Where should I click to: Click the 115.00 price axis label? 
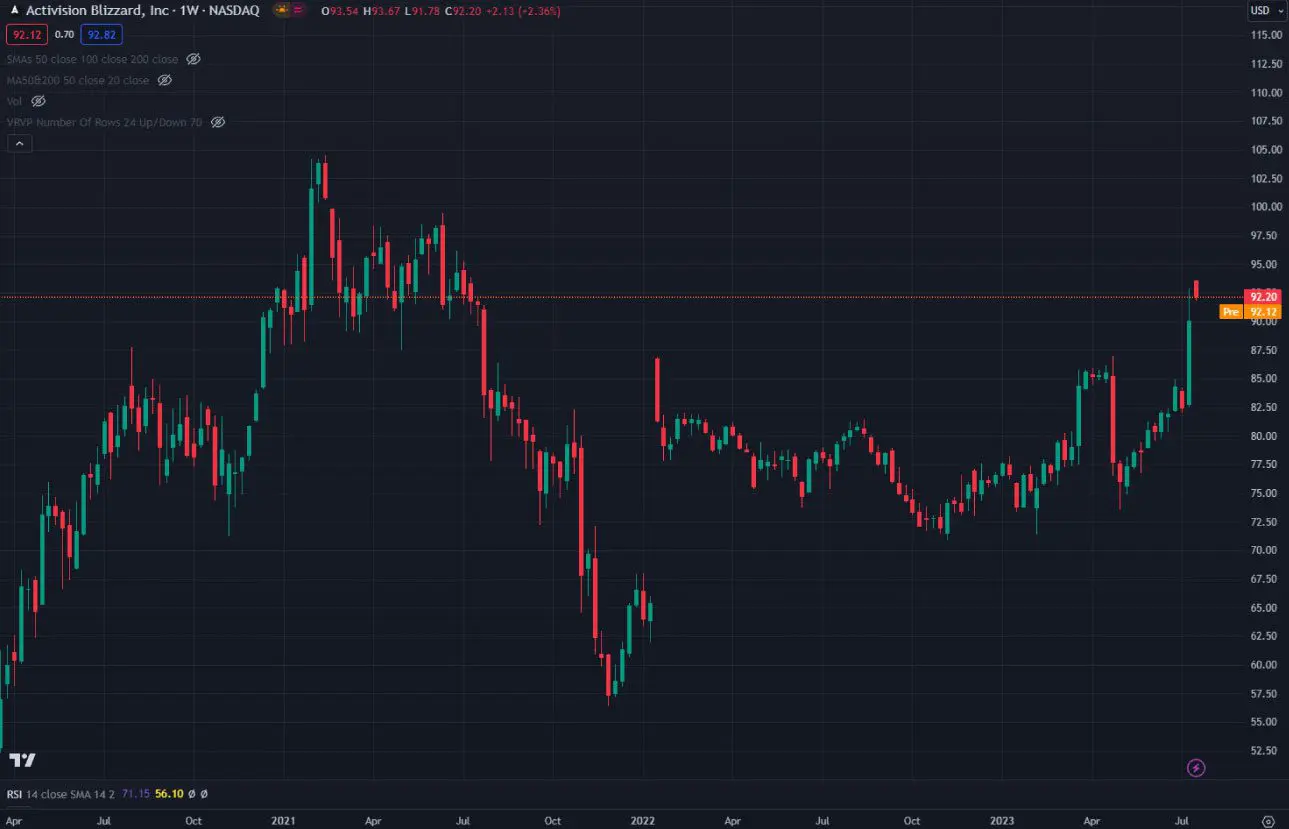[1266, 35]
